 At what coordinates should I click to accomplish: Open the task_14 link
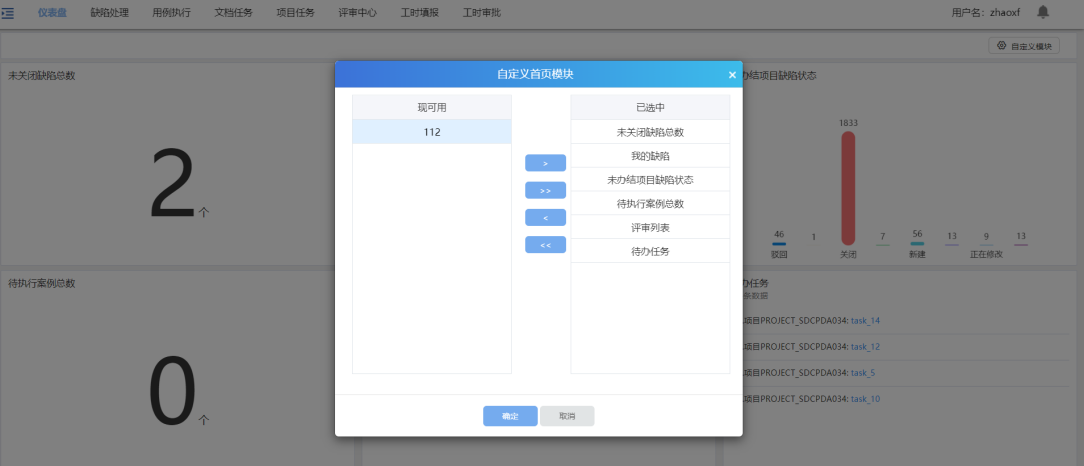(865, 321)
